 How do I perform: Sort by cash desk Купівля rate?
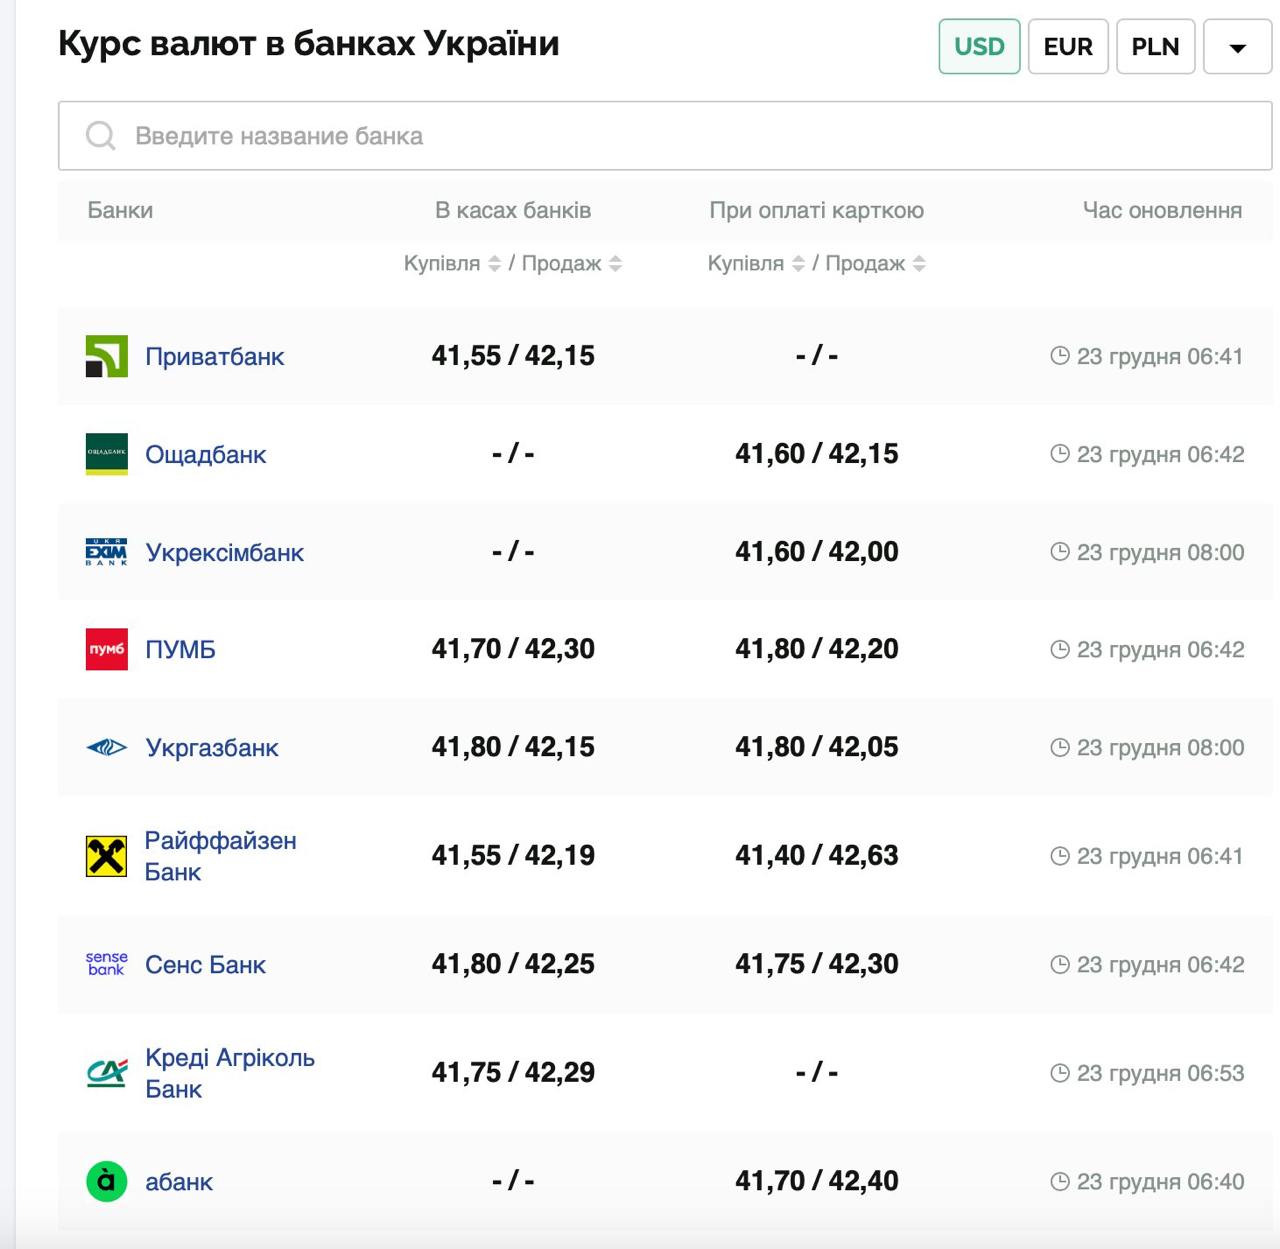point(494,264)
